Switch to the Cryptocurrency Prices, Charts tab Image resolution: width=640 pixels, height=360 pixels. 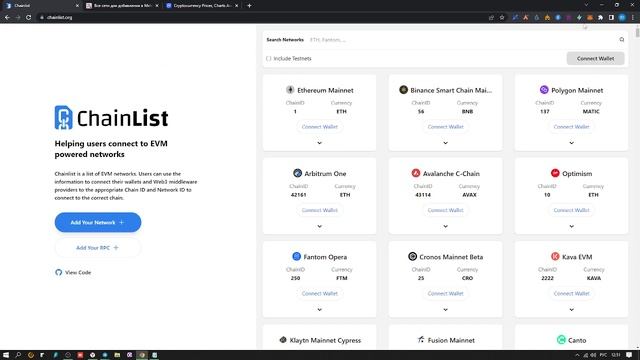(201, 6)
